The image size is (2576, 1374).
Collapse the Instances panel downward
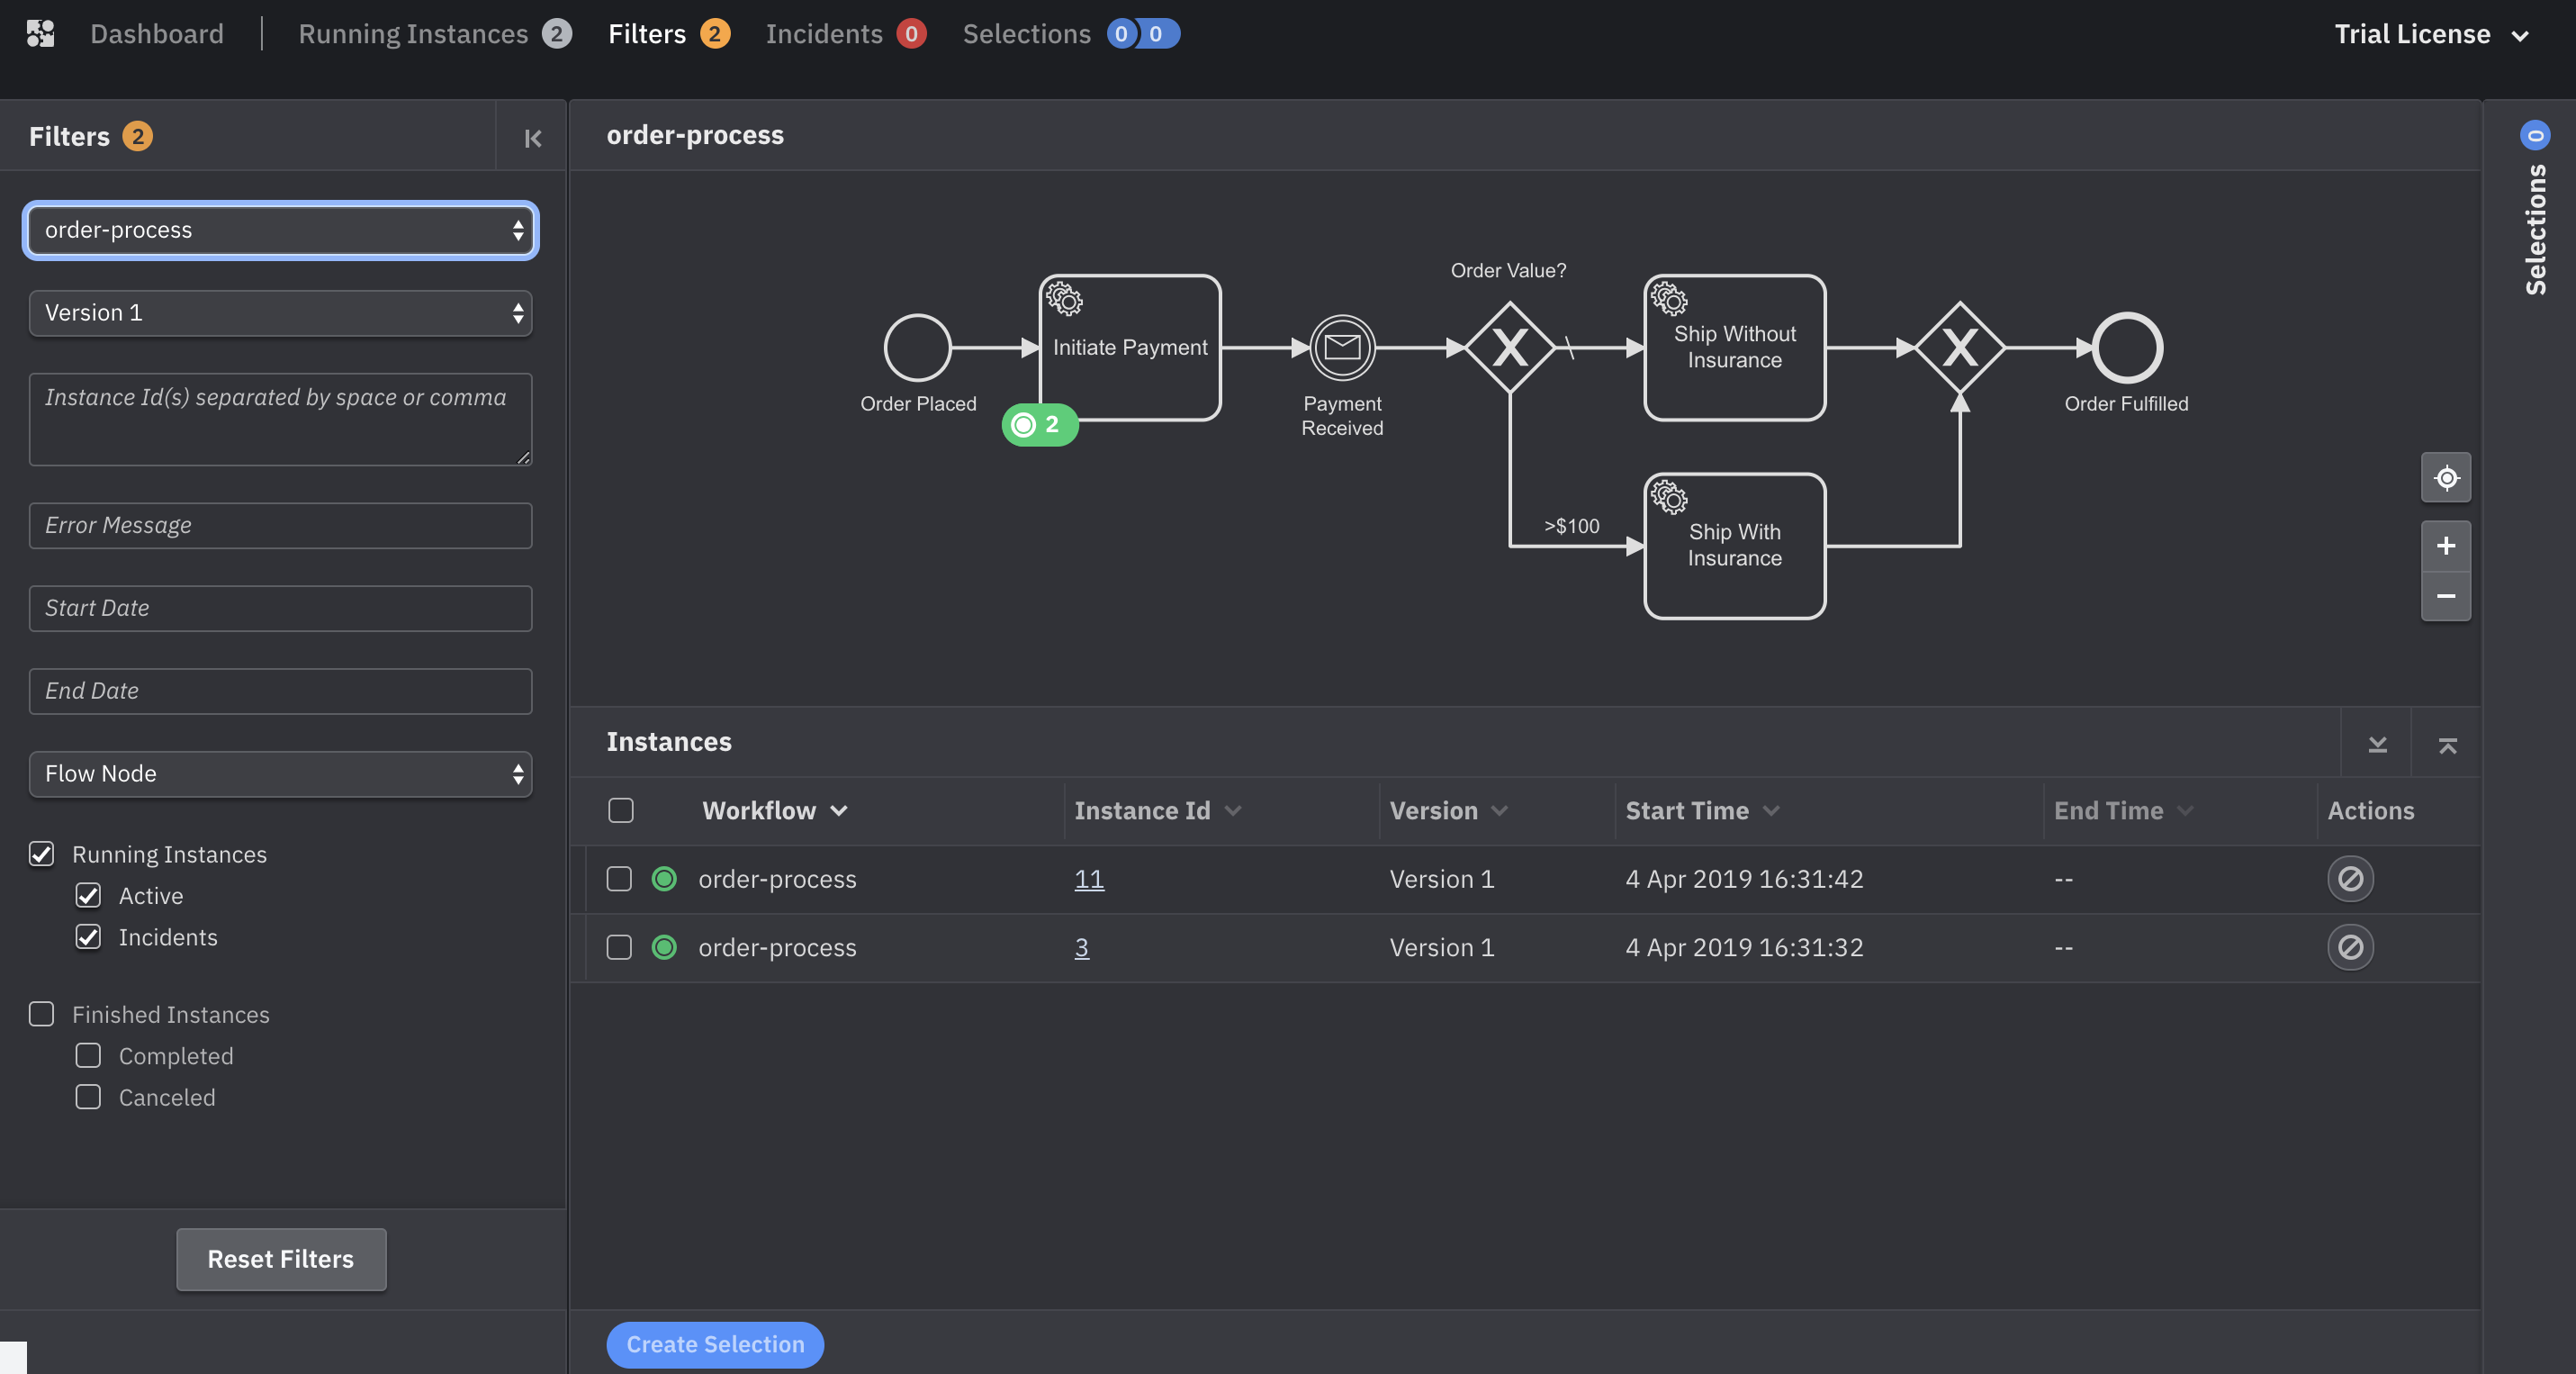click(x=2377, y=743)
